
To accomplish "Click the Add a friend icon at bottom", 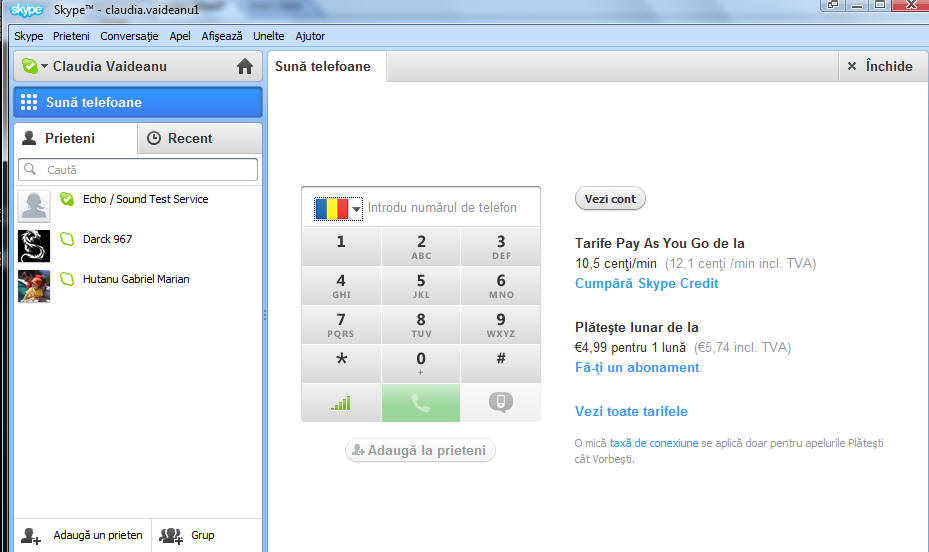I will pos(31,535).
